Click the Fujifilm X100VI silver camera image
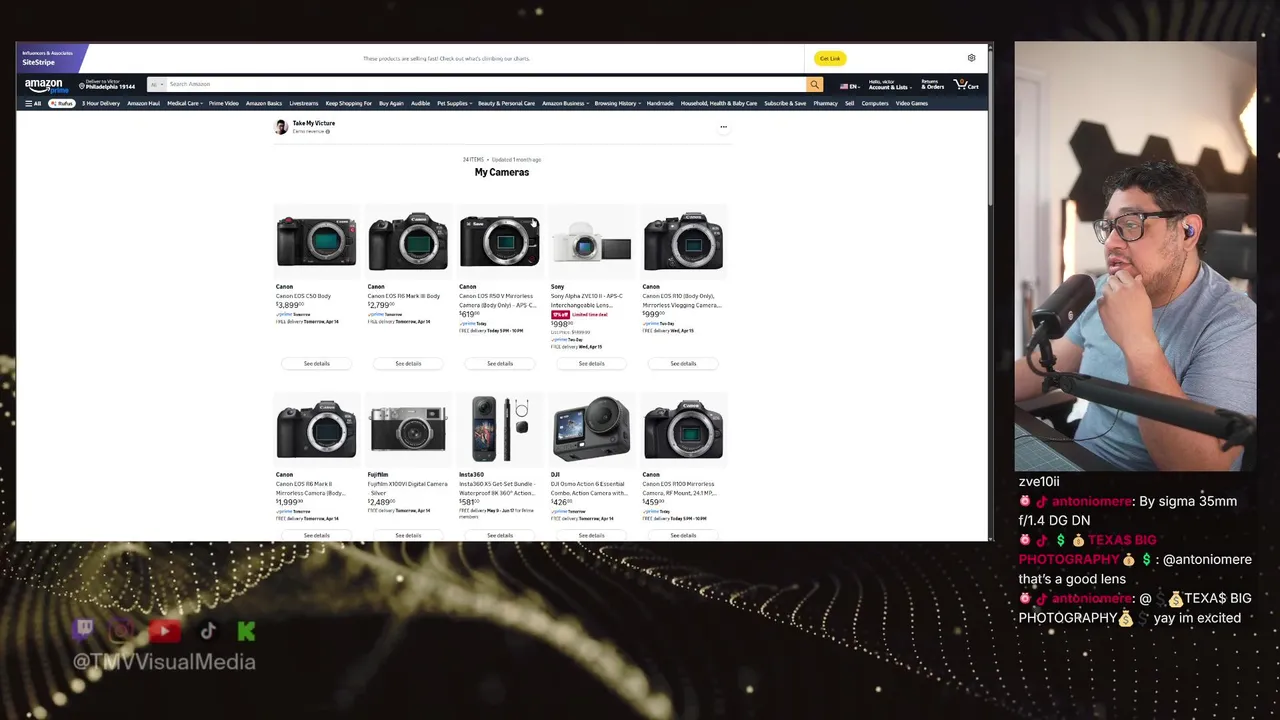Screen dimensions: 1280x720 (408, 429)
